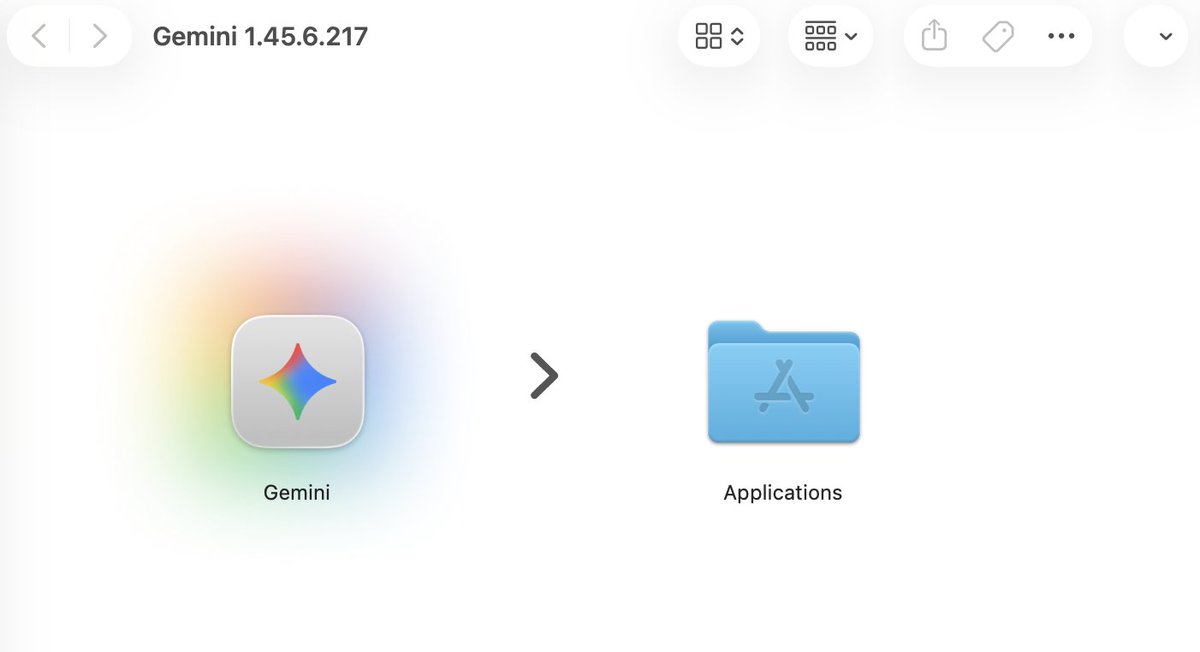Click the large arrow between Gemini and Applications
Viewport: 1200px width, 652px height.
[x=545, y=375]
